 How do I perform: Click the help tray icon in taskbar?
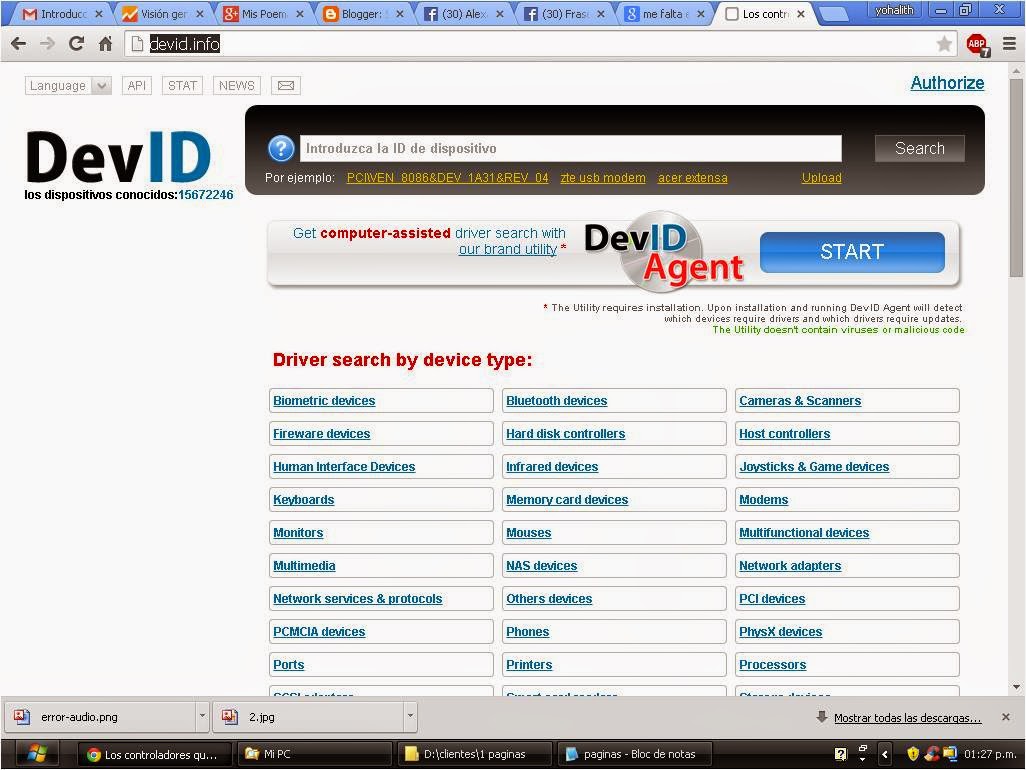(x=841, y=754)
